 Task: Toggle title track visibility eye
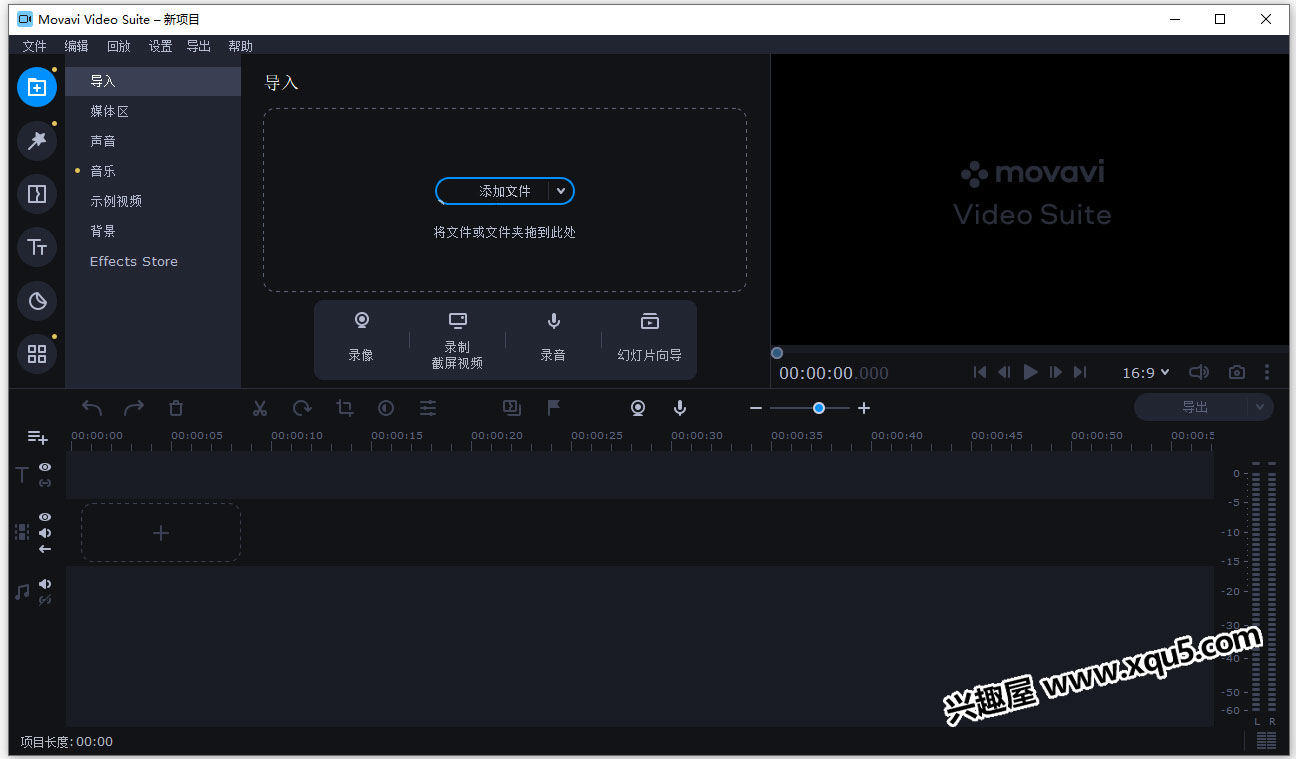(45, 467)
